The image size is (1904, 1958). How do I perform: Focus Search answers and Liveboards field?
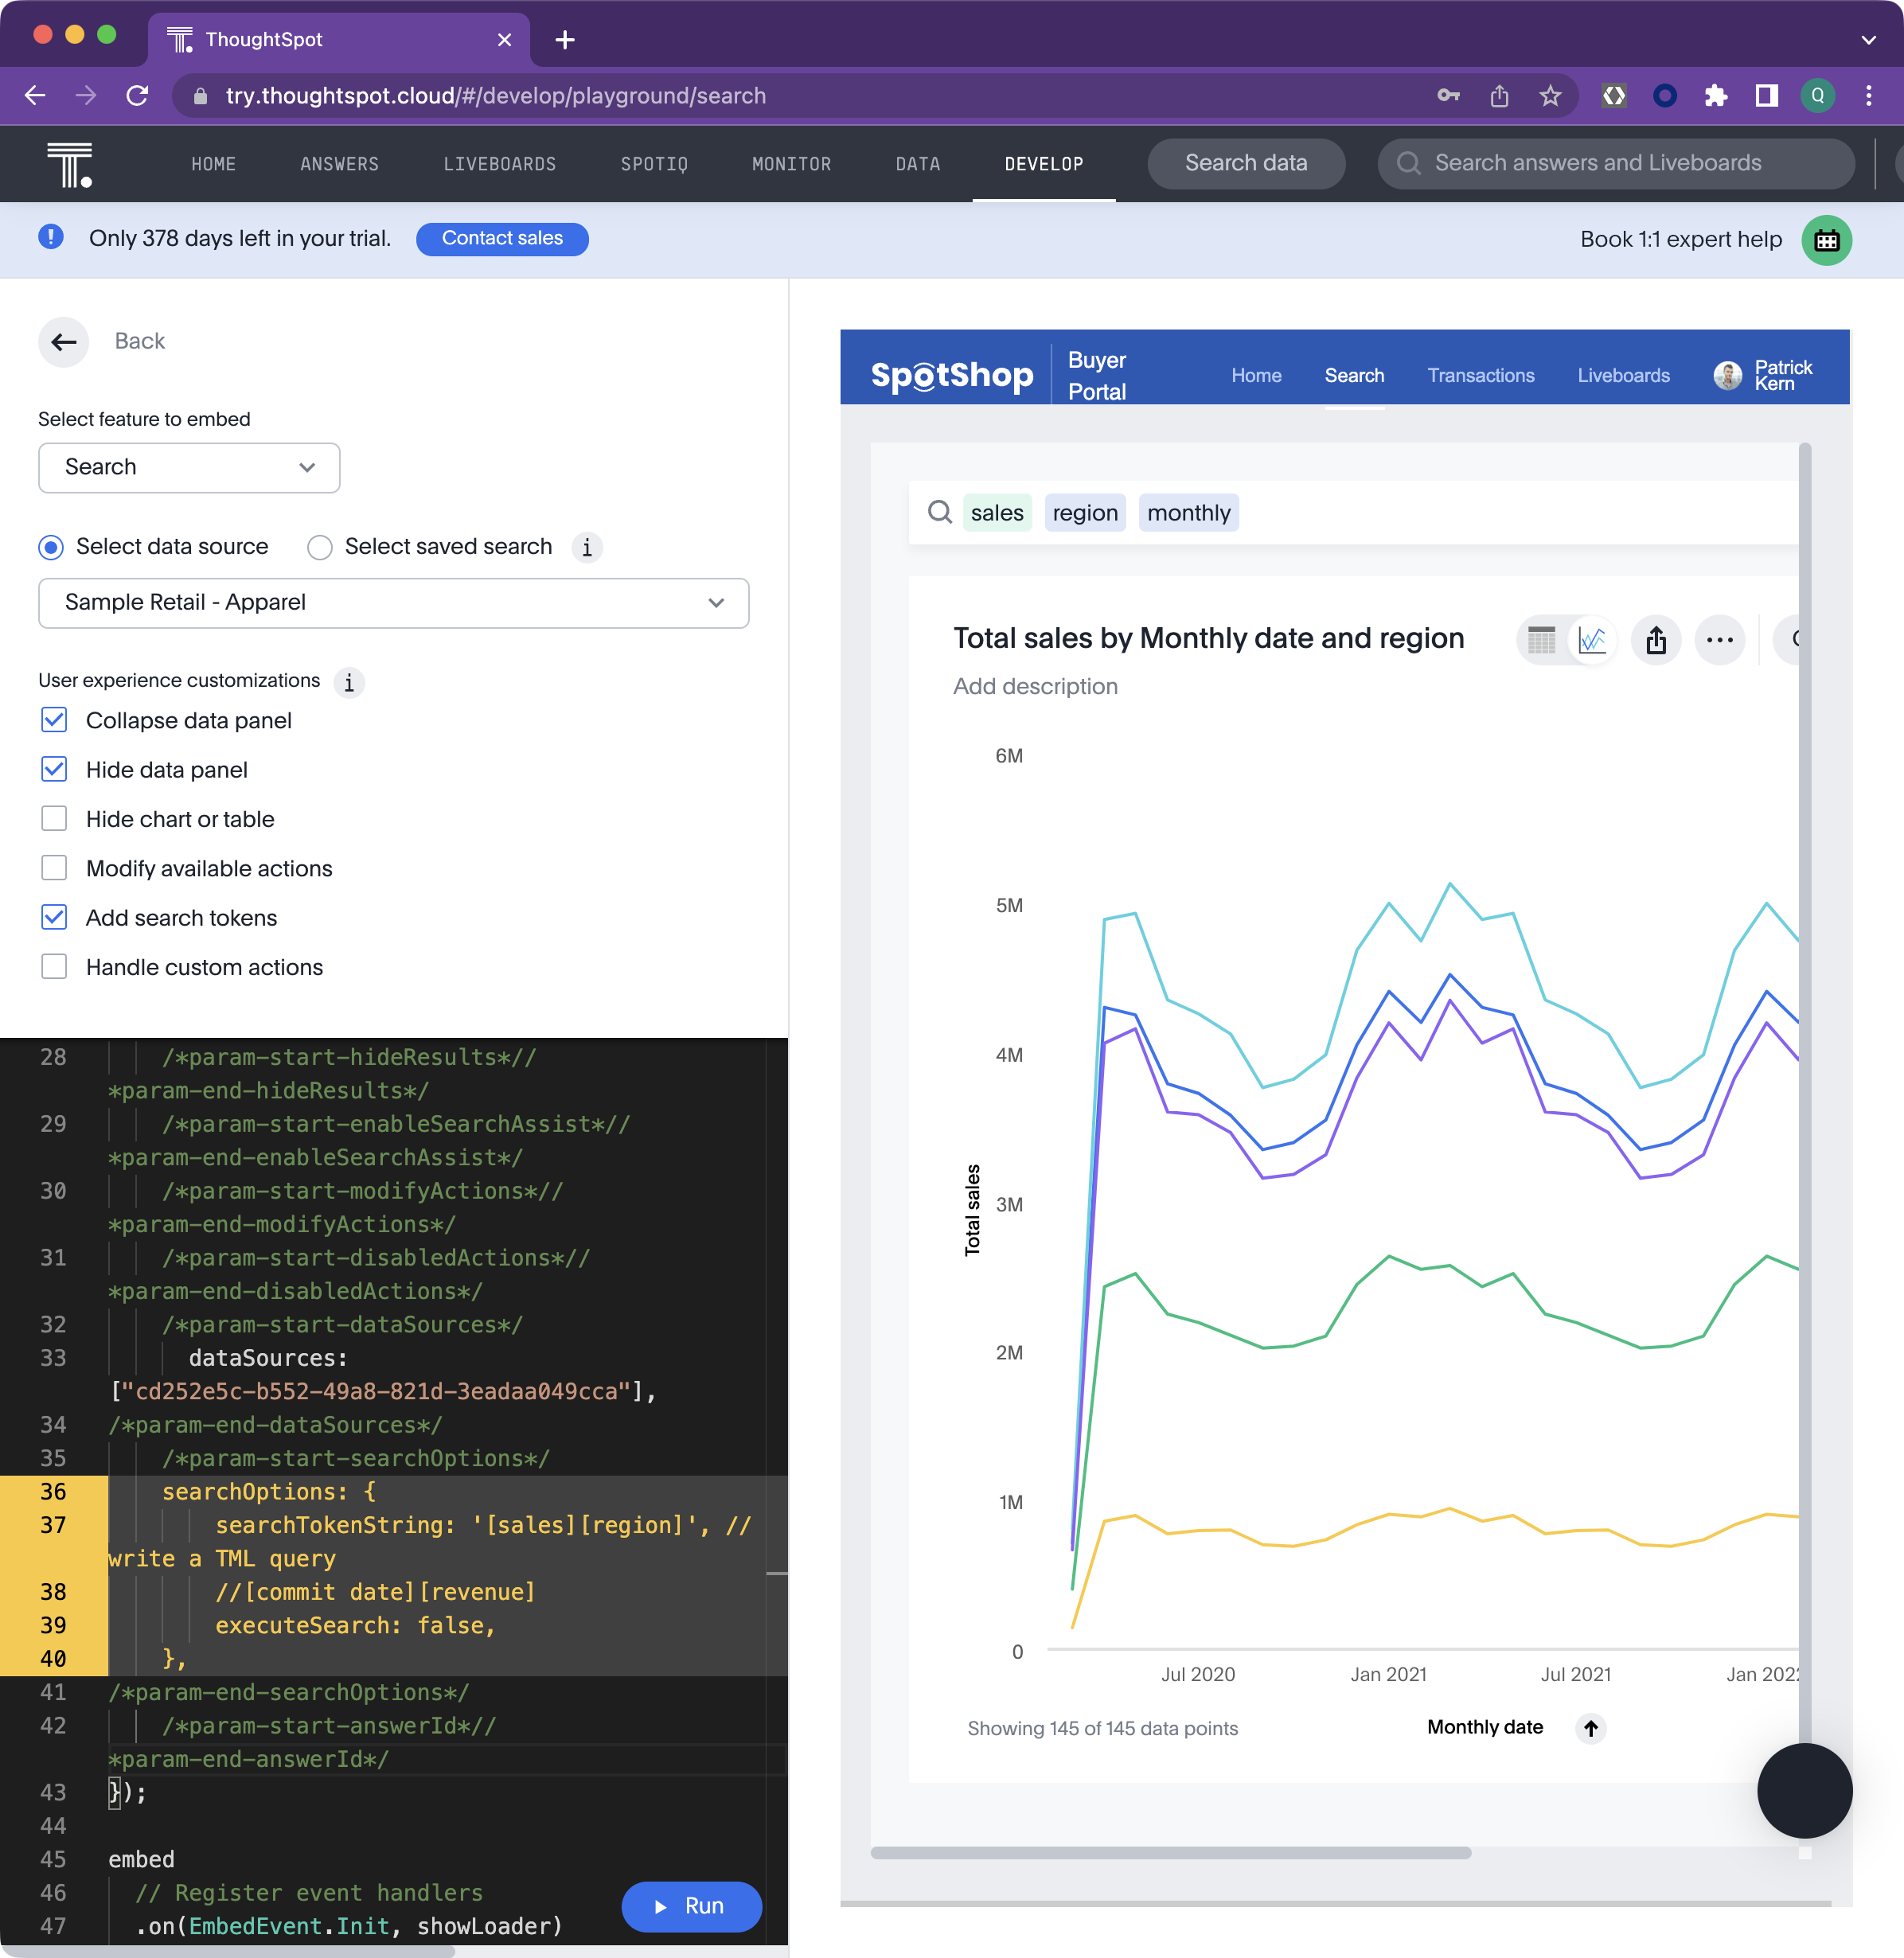[x=1616, y=163]
